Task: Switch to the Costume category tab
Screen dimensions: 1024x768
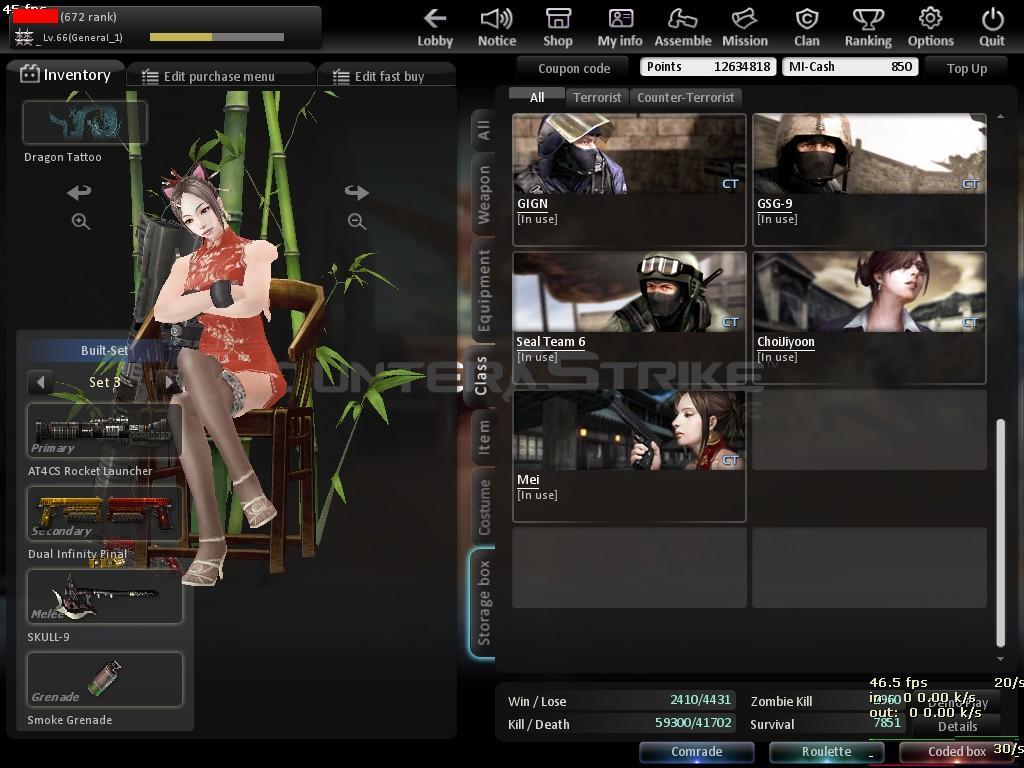Action: click(x=483, y=507)
